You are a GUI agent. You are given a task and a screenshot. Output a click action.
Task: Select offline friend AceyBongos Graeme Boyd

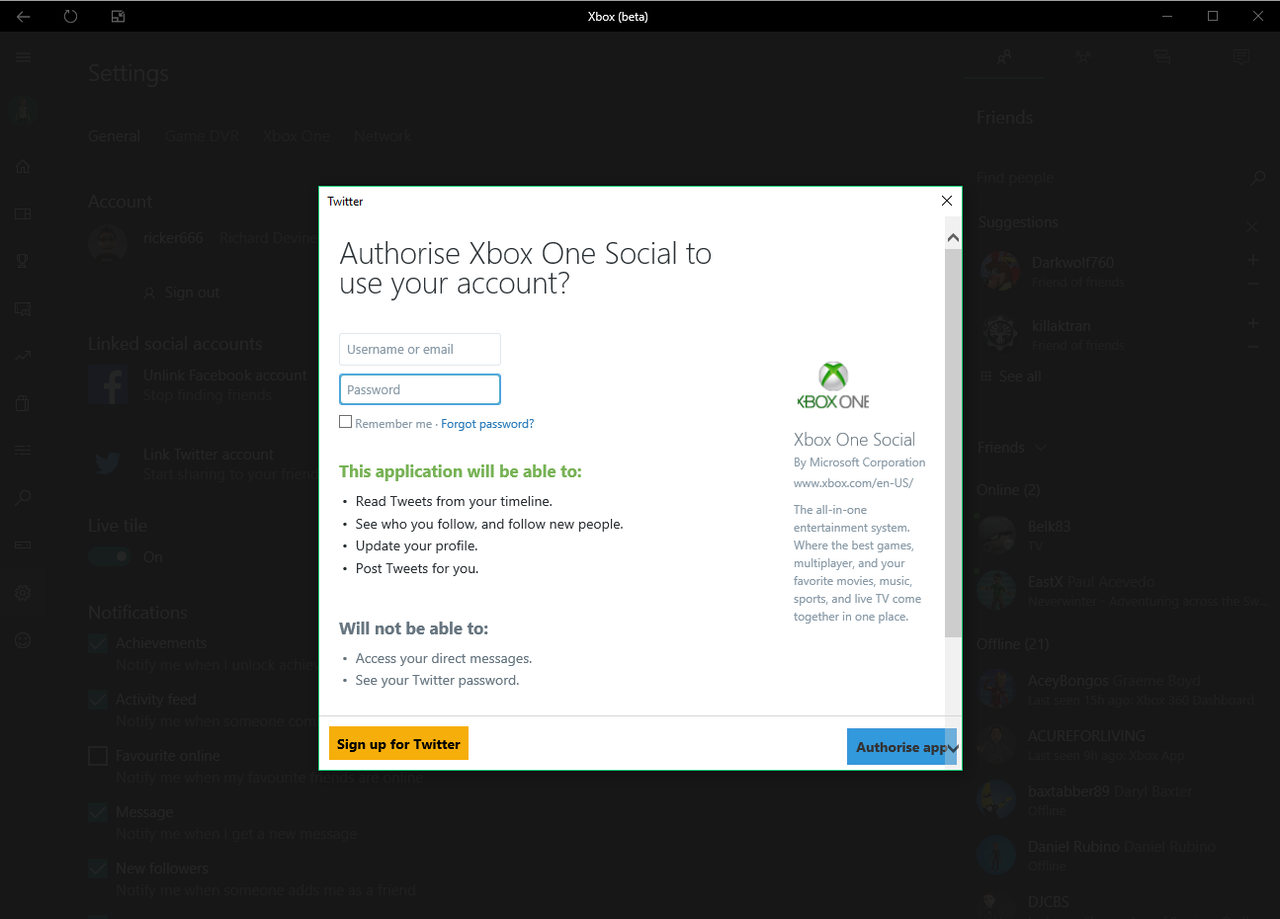[x=1123, y=690]
